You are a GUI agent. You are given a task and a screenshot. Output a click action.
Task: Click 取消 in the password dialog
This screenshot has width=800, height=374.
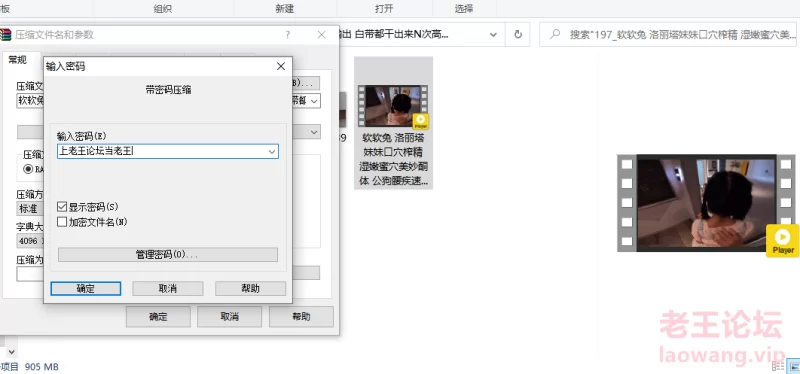tap(168, 288)
